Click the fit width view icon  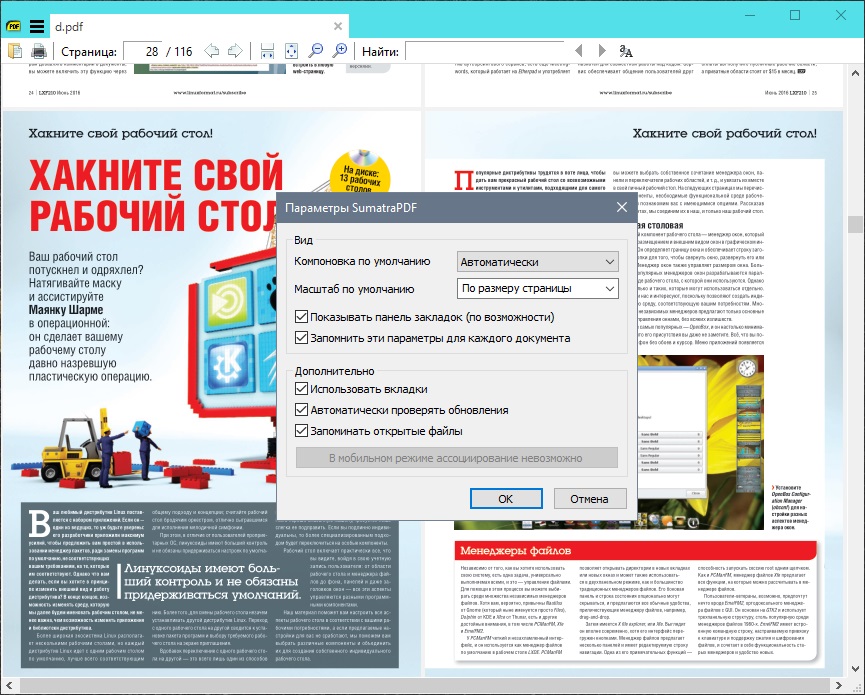pyautogui.click(x=267, y=51)
